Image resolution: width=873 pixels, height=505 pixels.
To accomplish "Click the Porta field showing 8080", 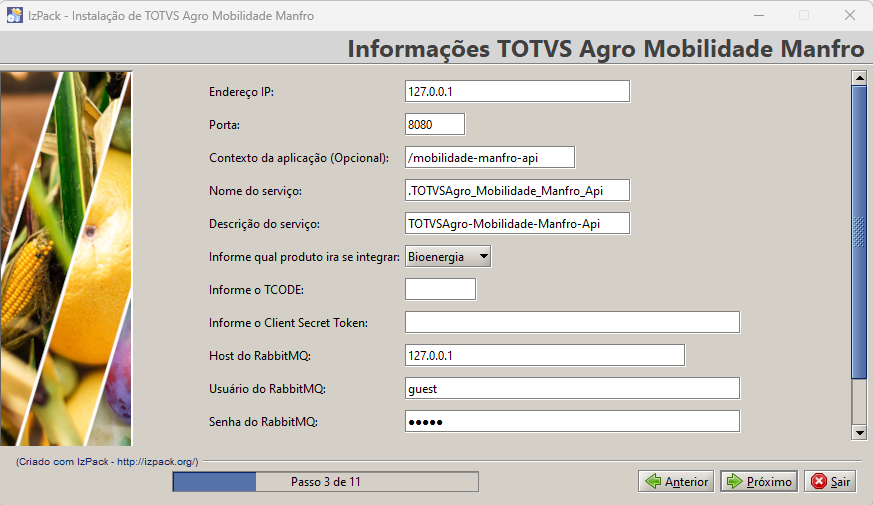I will pyautogui.click(x=435, y=124).
